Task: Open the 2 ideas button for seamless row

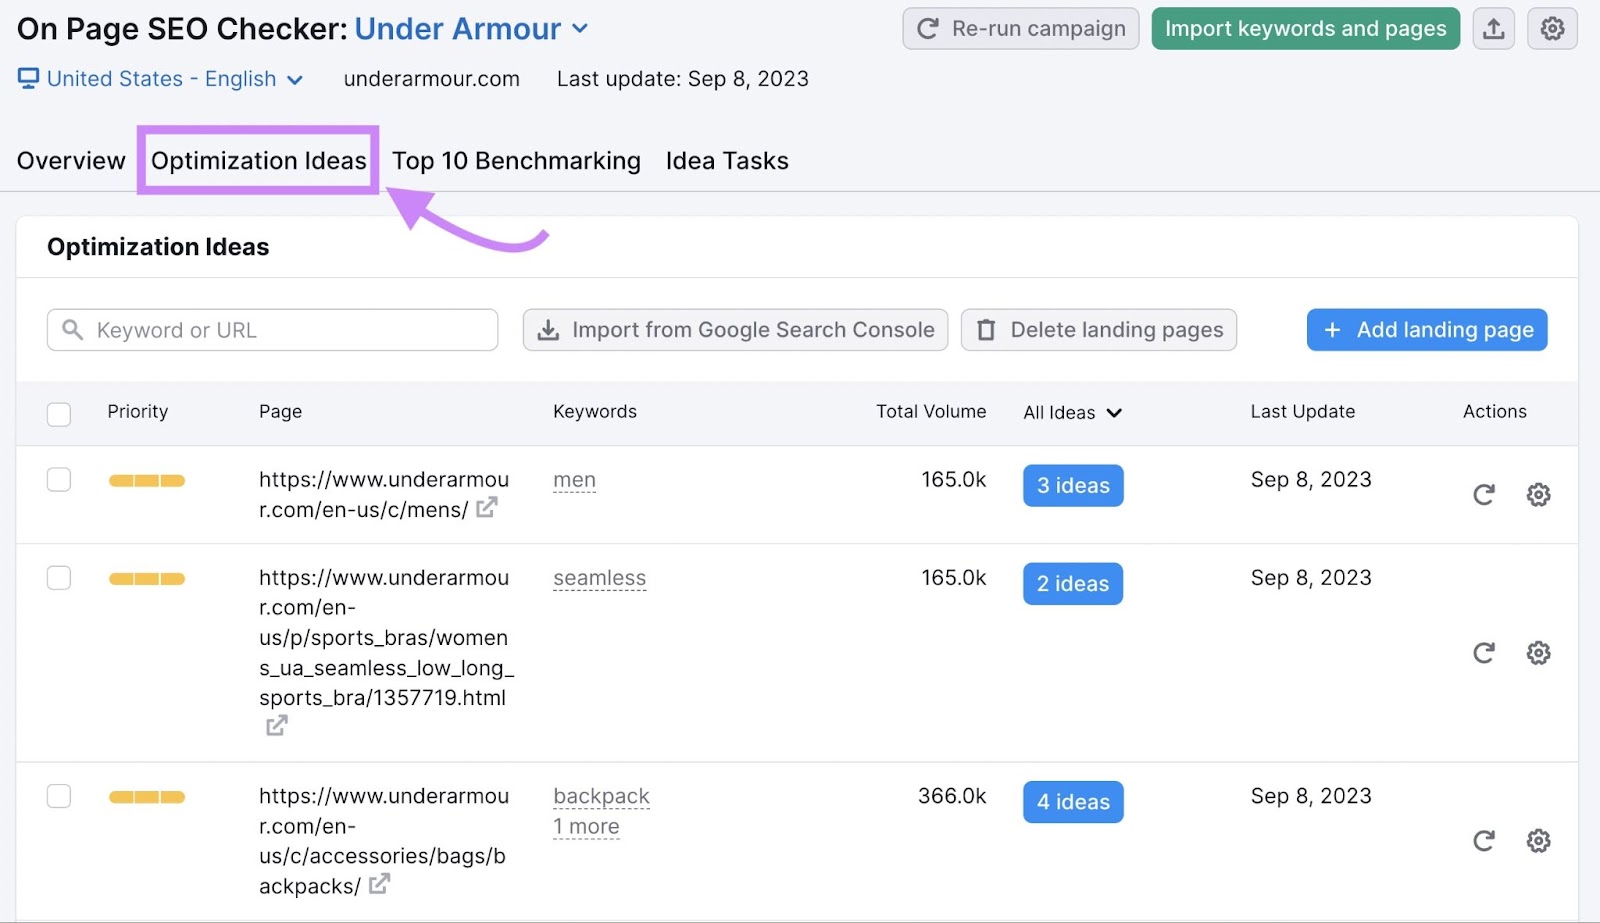Action: [x=1073, y=584]
